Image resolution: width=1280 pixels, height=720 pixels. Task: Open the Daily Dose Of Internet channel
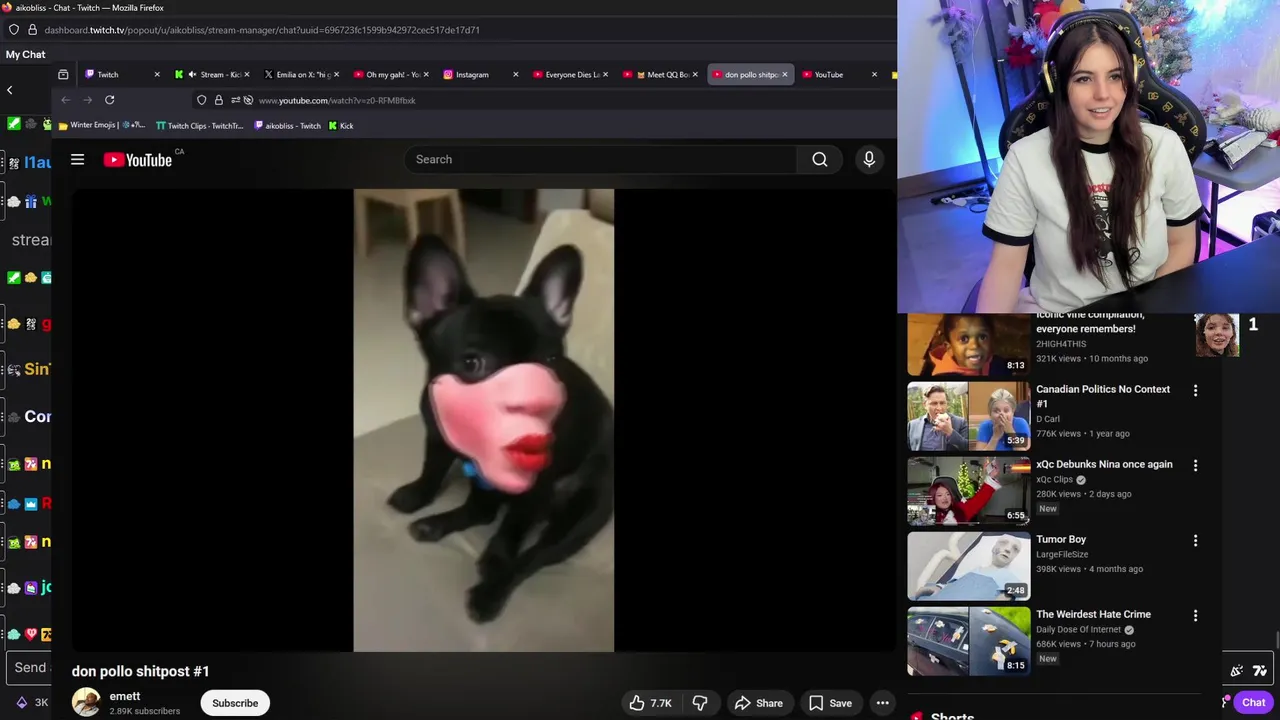tap(1078, 630)
